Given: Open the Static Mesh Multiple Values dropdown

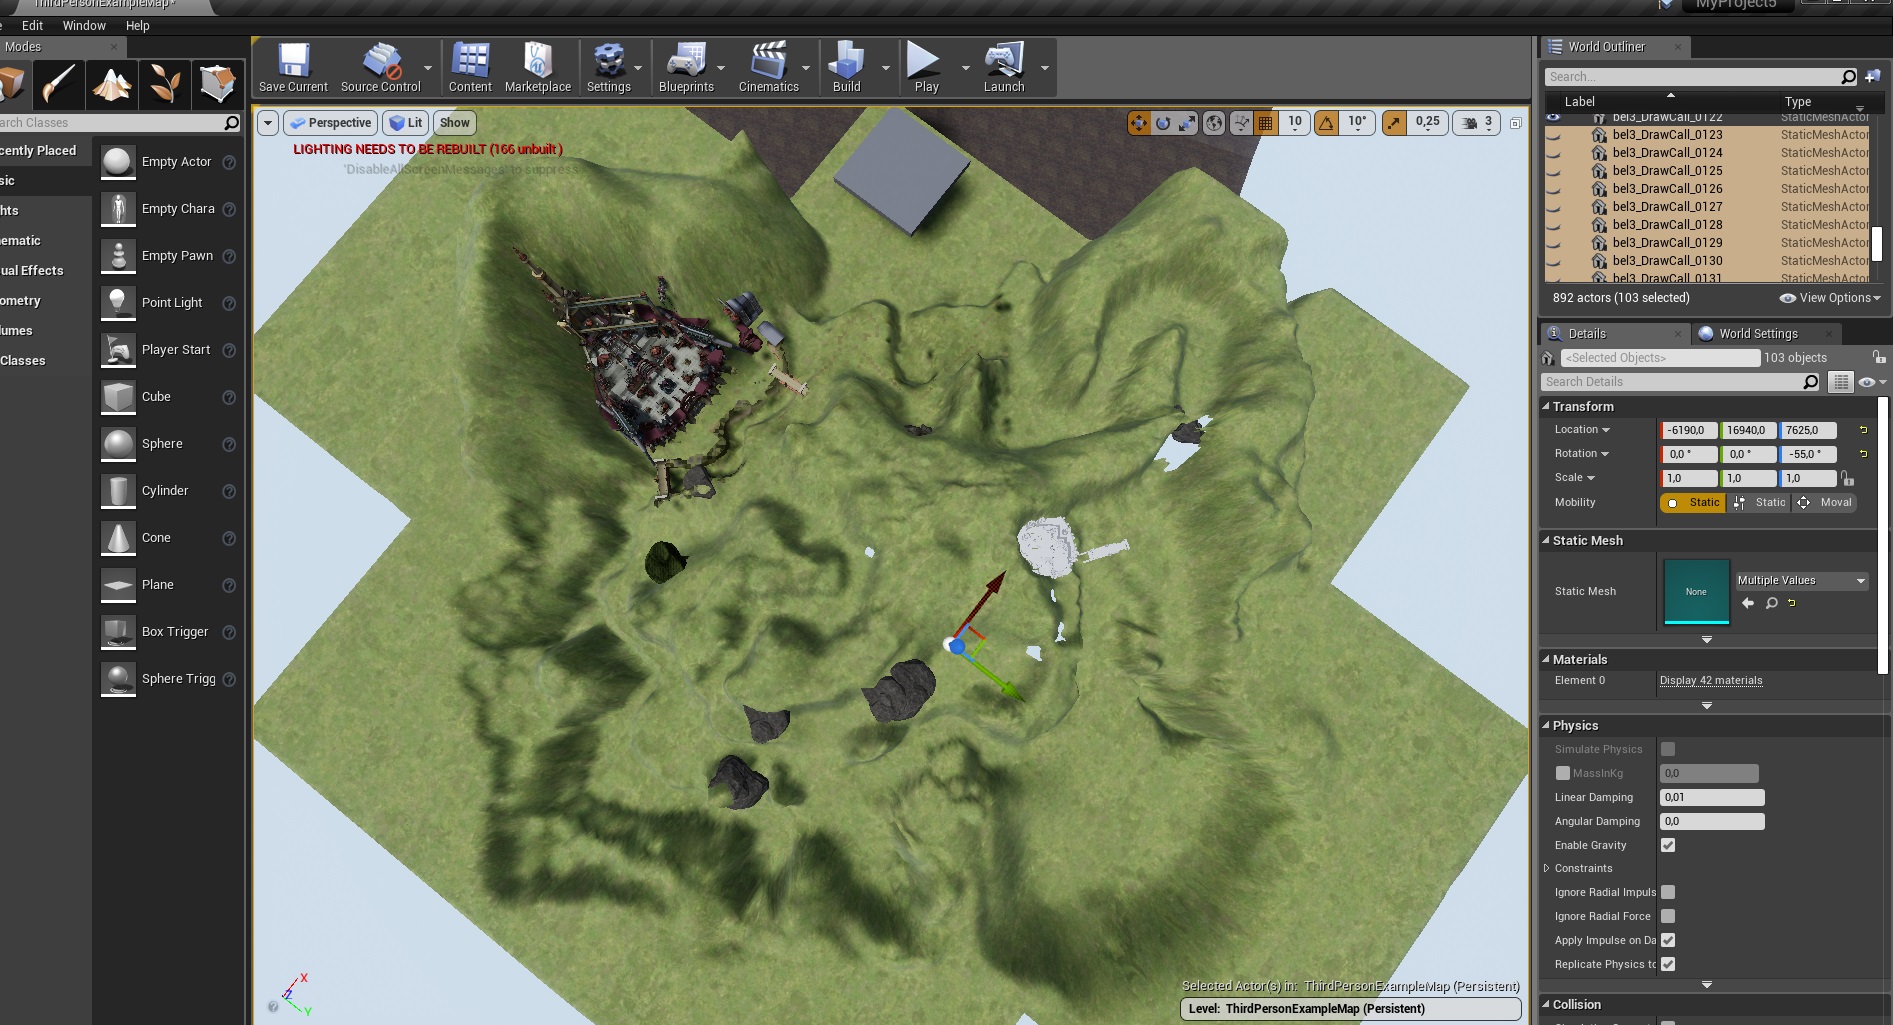Looking at the screenshot, I should [1801, 581].
